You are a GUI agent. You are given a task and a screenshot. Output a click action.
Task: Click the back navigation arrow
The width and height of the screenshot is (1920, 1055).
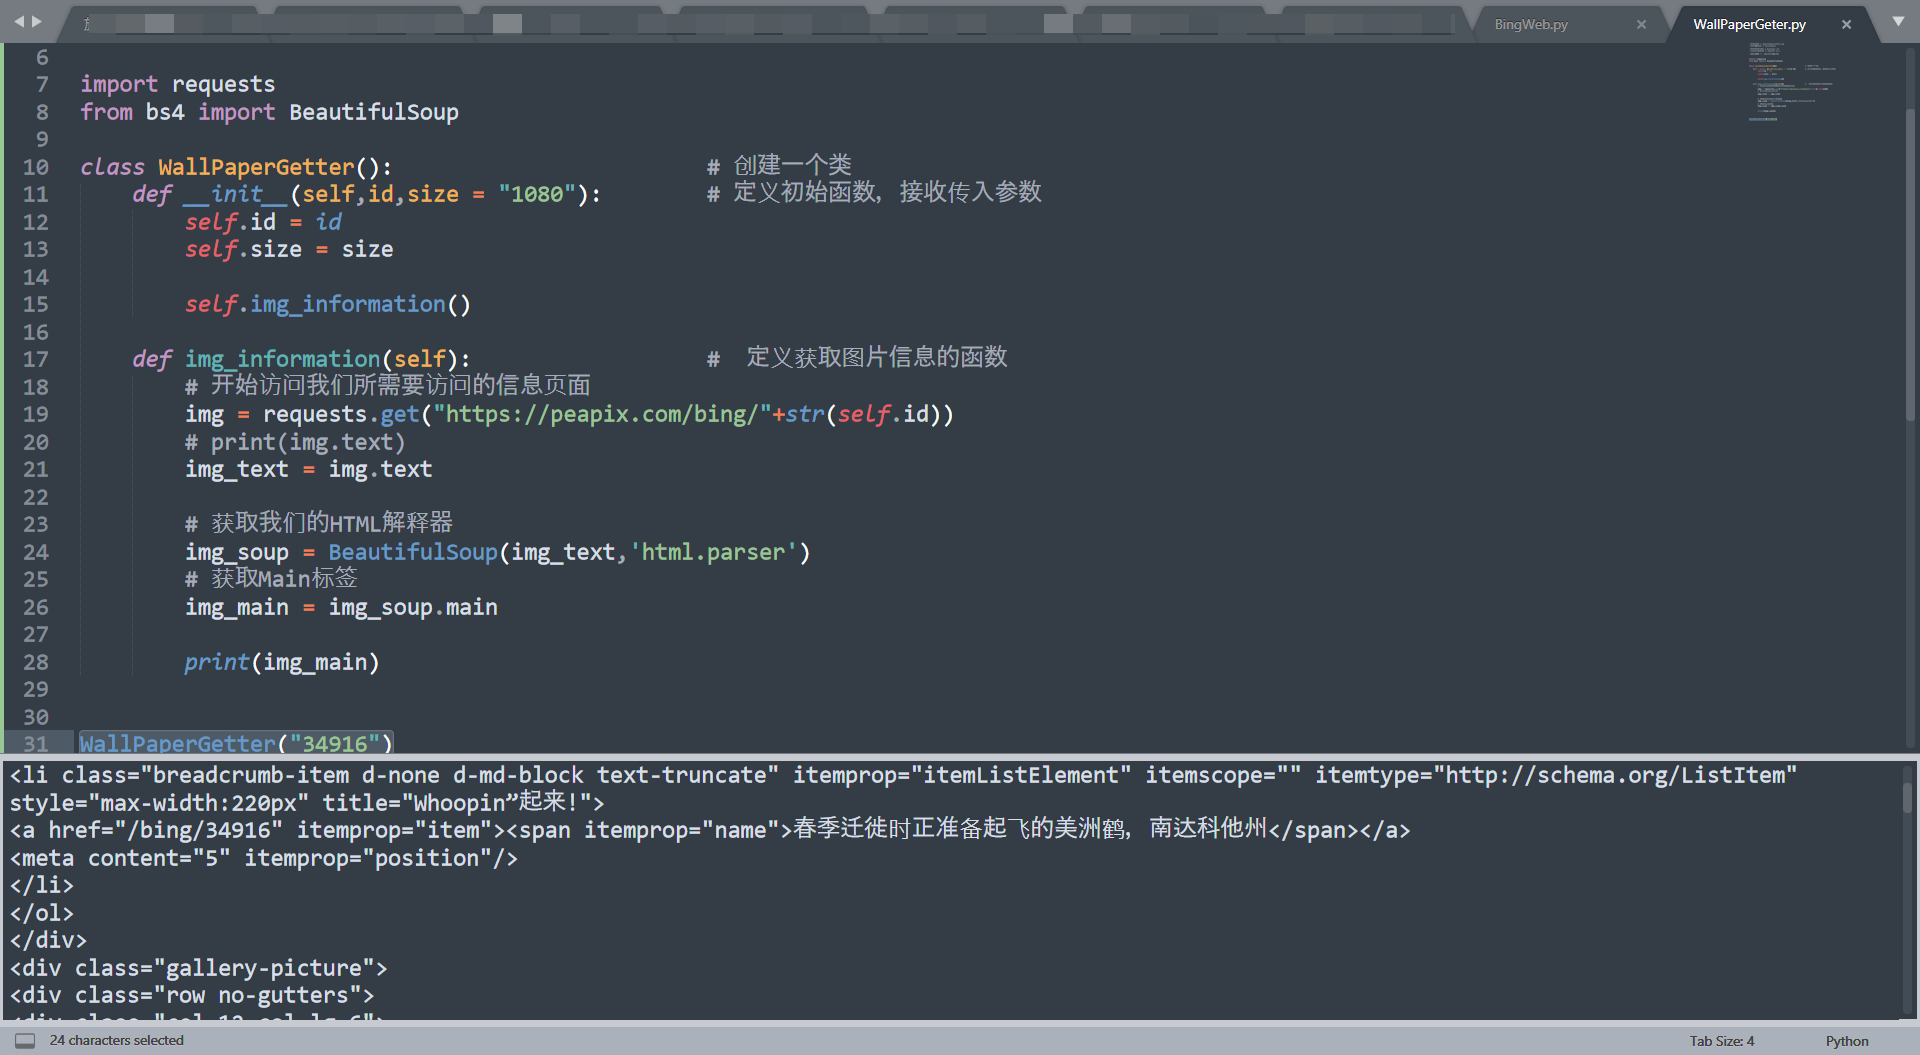[x=18, y=19]
